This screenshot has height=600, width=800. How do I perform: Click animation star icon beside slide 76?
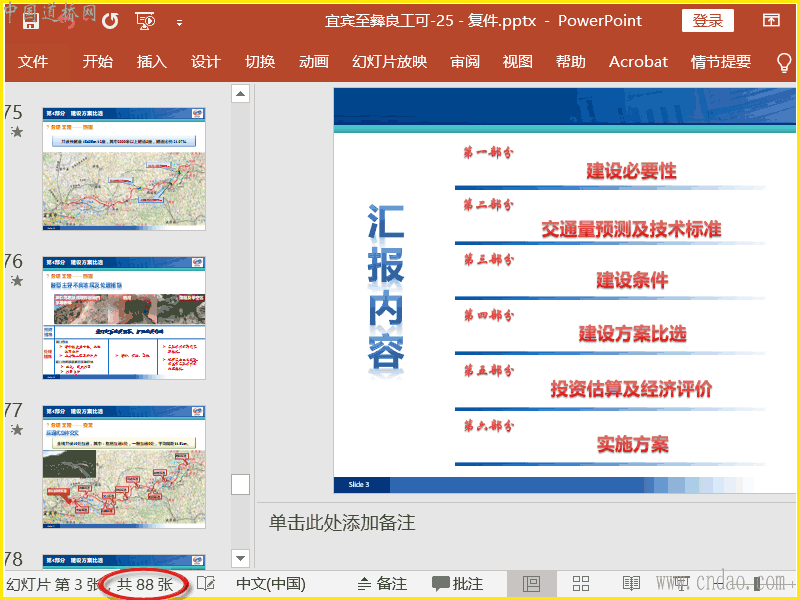coord(17,281)
